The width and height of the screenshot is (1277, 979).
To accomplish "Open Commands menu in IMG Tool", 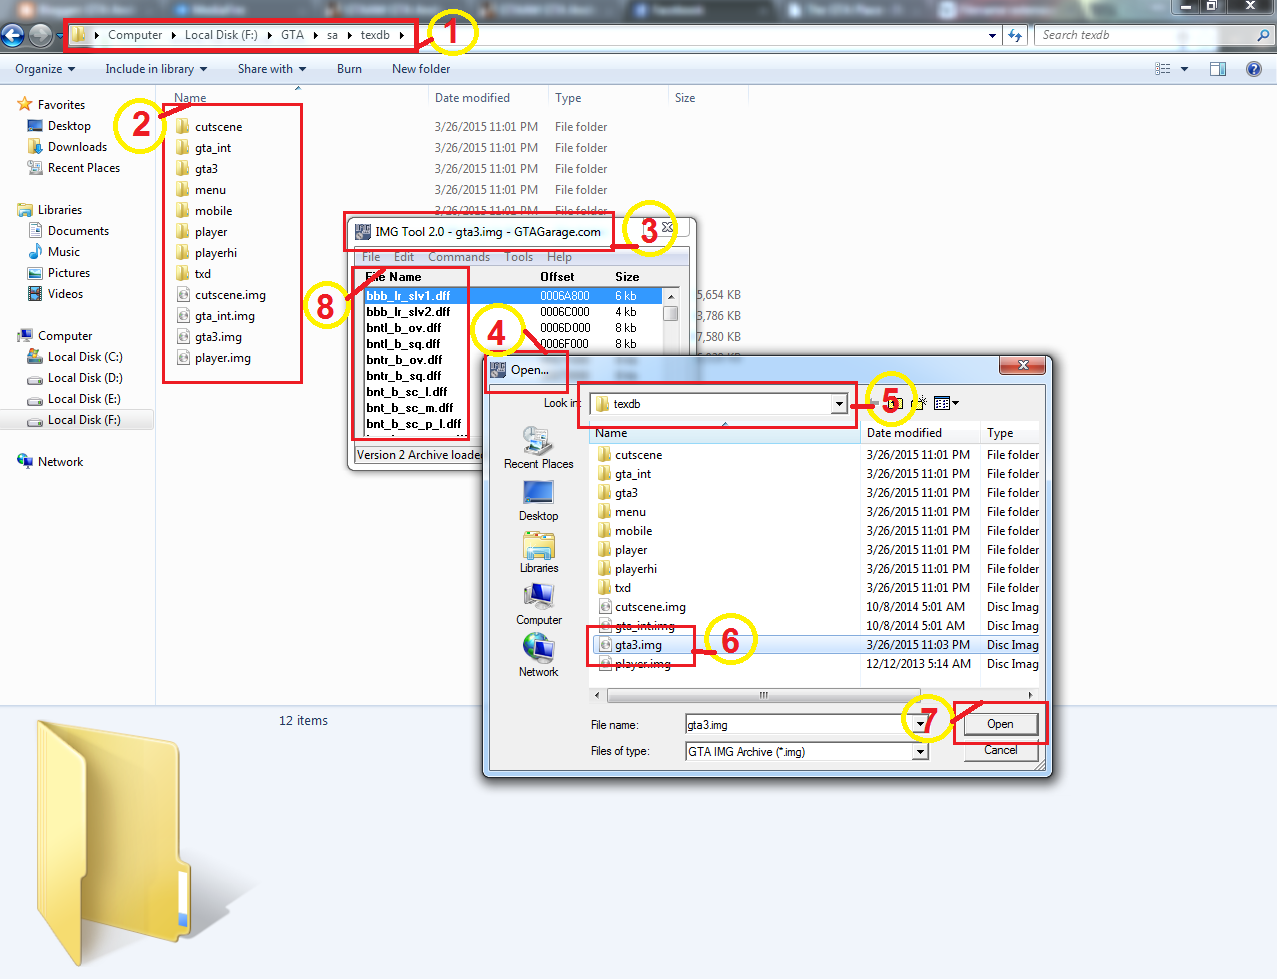I will point(459,257).
